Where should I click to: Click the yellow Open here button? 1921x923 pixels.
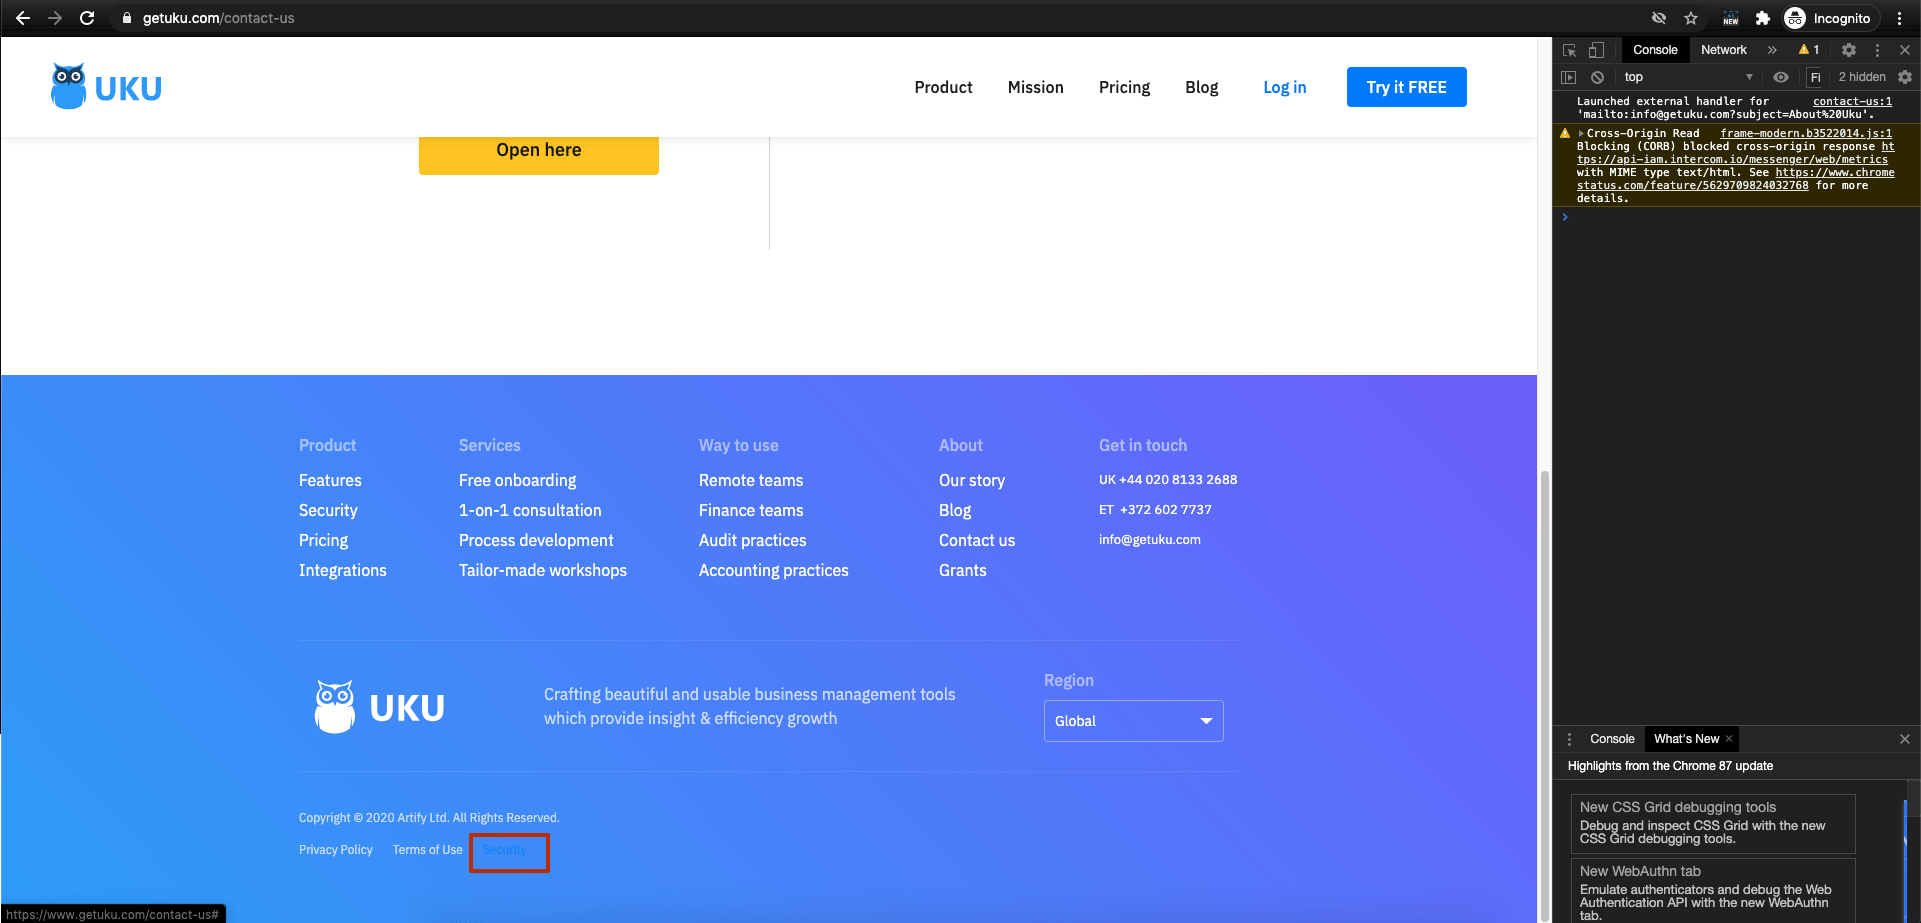(539, 152)
